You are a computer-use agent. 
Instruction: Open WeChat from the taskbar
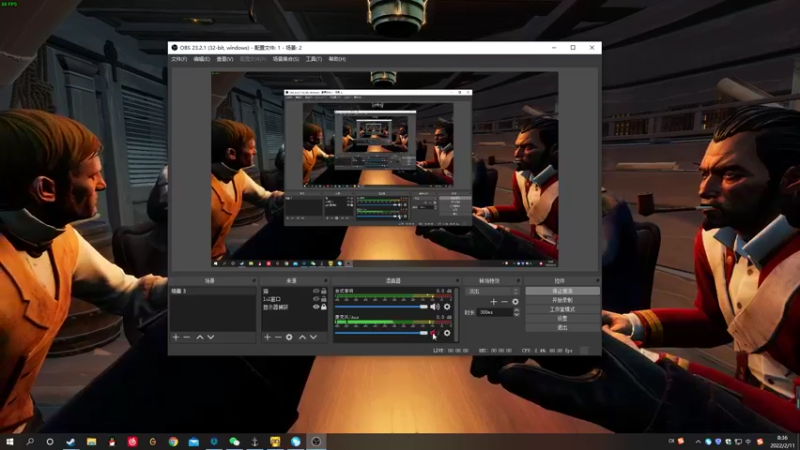tap(234, 442)
